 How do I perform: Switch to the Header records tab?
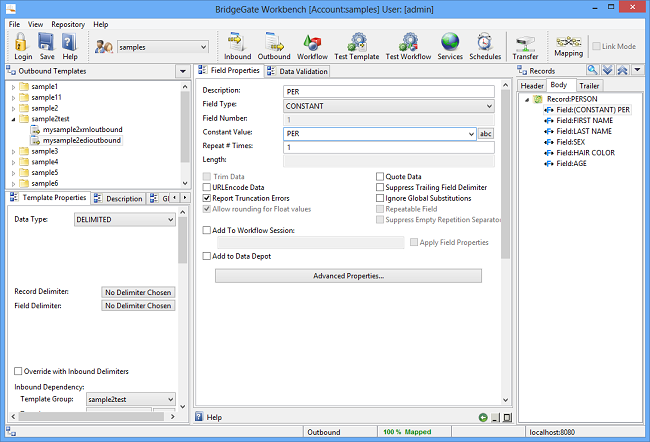(532, 86)
